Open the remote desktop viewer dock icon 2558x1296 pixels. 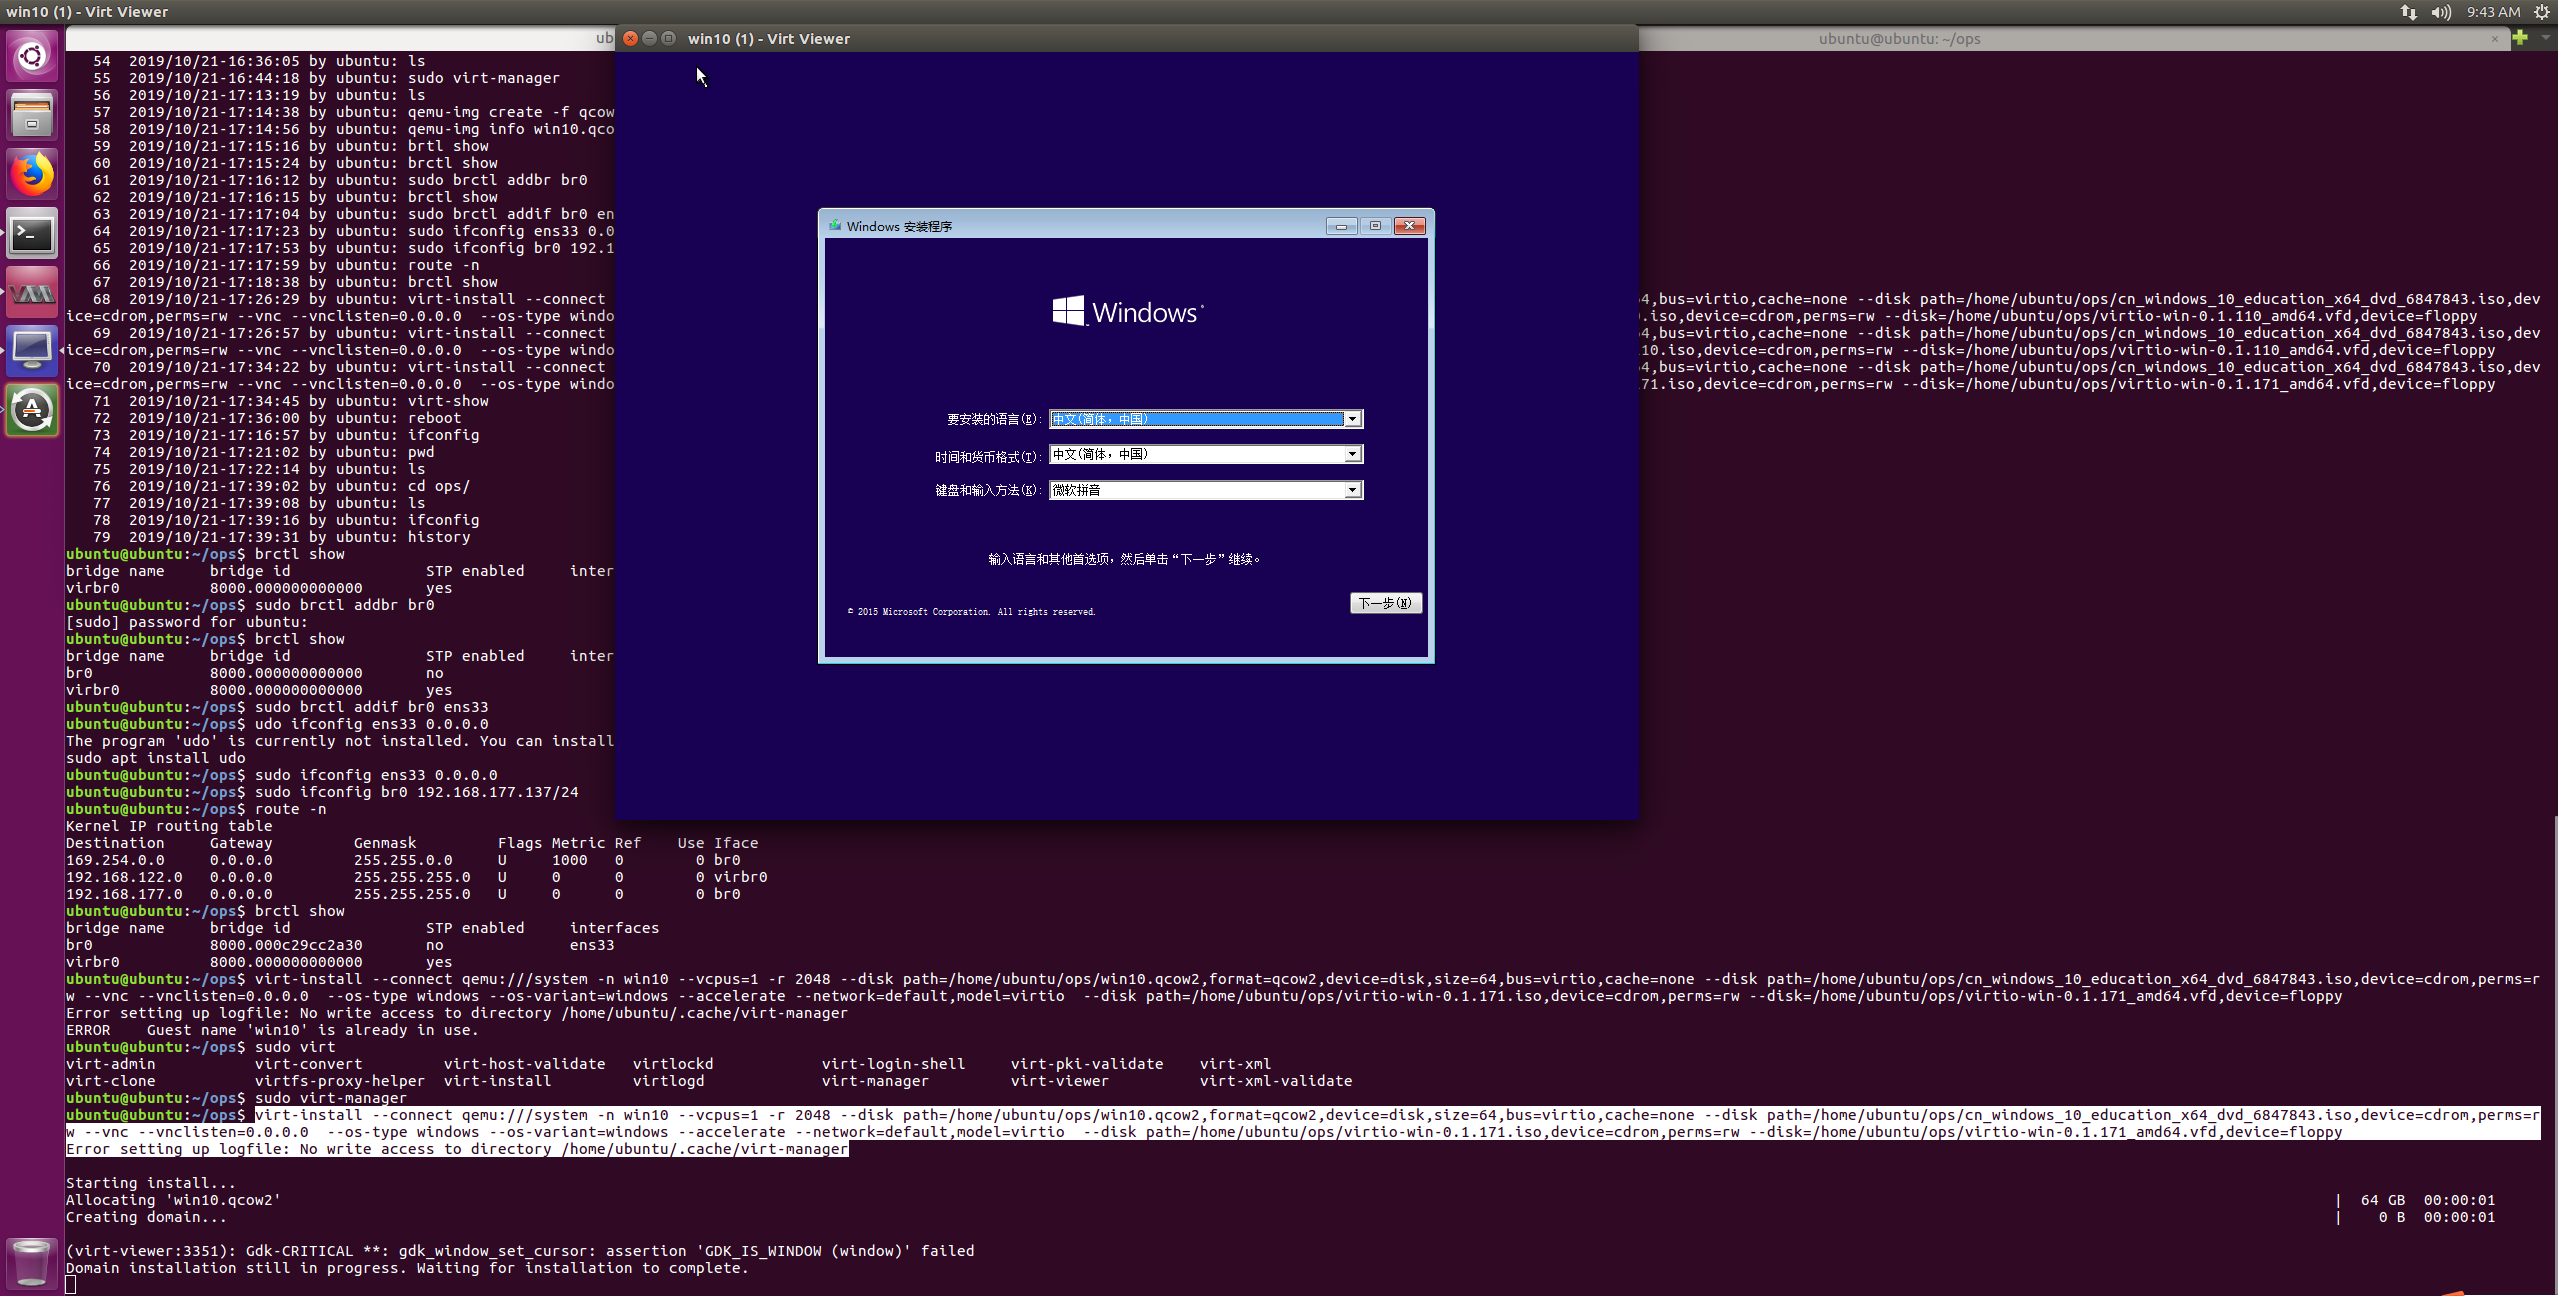[x=33, y=349]
